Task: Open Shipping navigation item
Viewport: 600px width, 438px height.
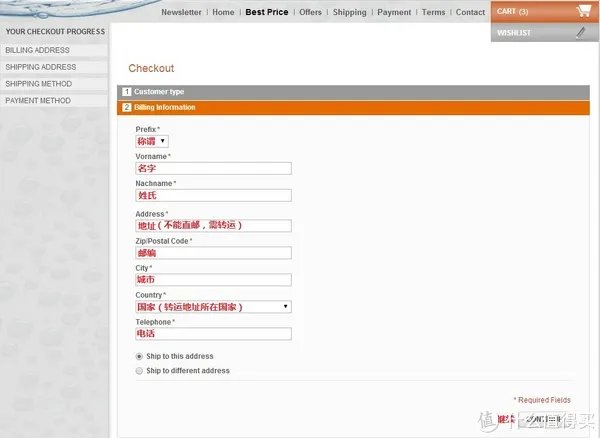Action: tap(349, 12)
